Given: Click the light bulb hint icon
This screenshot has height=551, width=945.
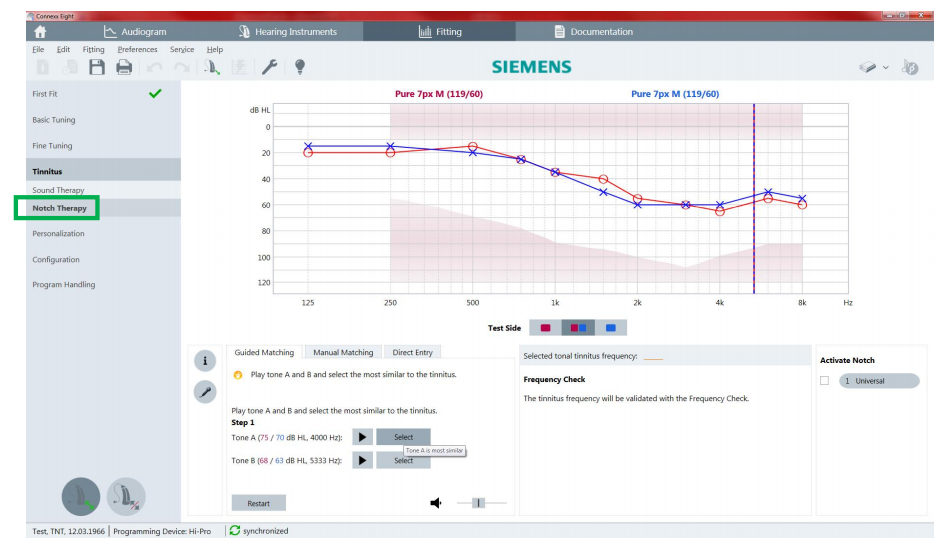Looking at the screenshot, I should [x=300, y=67].
